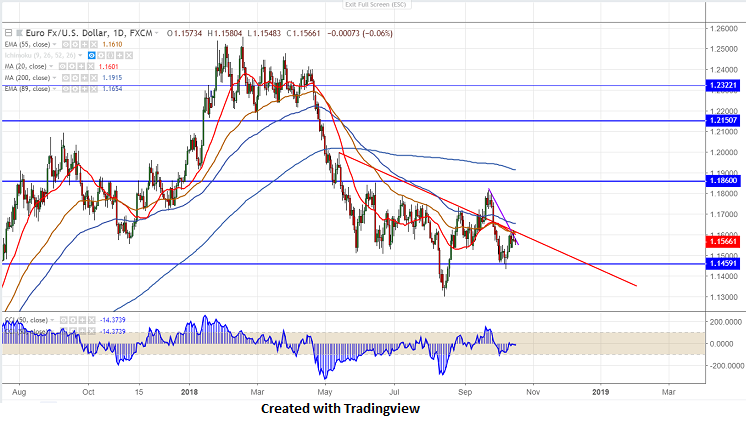Remove the MA (20, close) indicator
746x428 pixels.
[90, 67]
